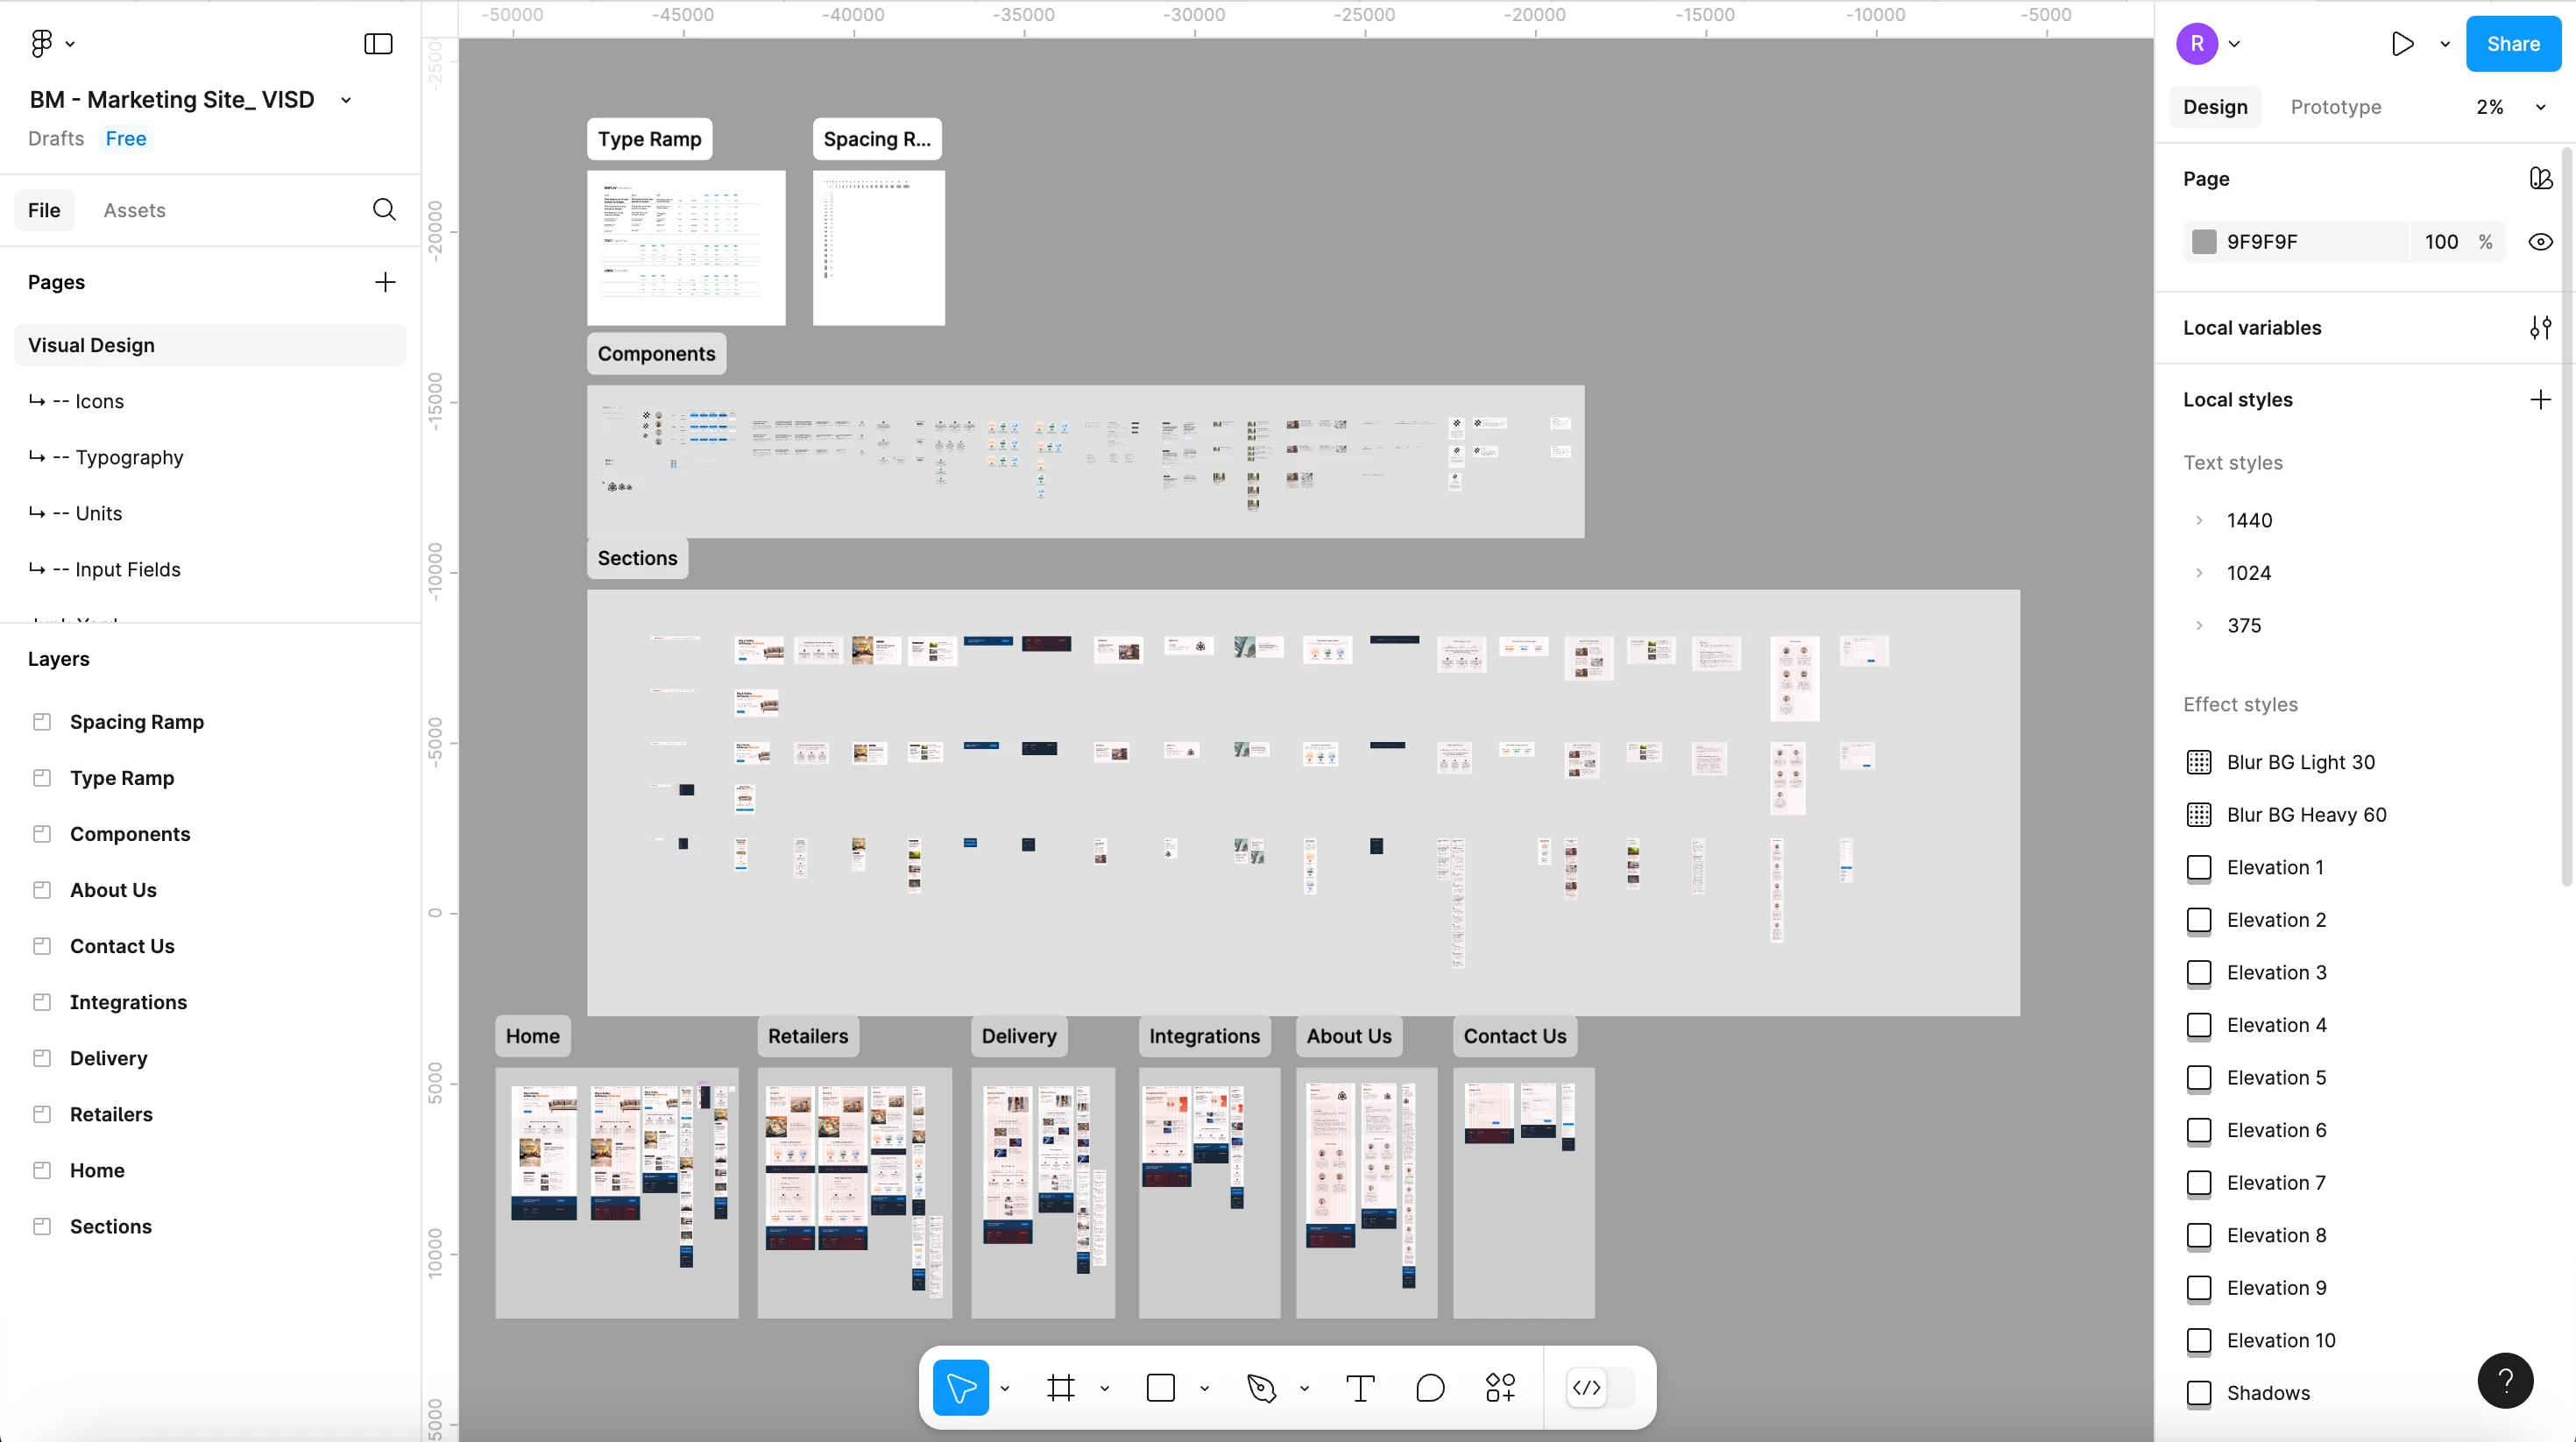Select the Contact Us layer

pyautogui.click(x=122, y=946)
